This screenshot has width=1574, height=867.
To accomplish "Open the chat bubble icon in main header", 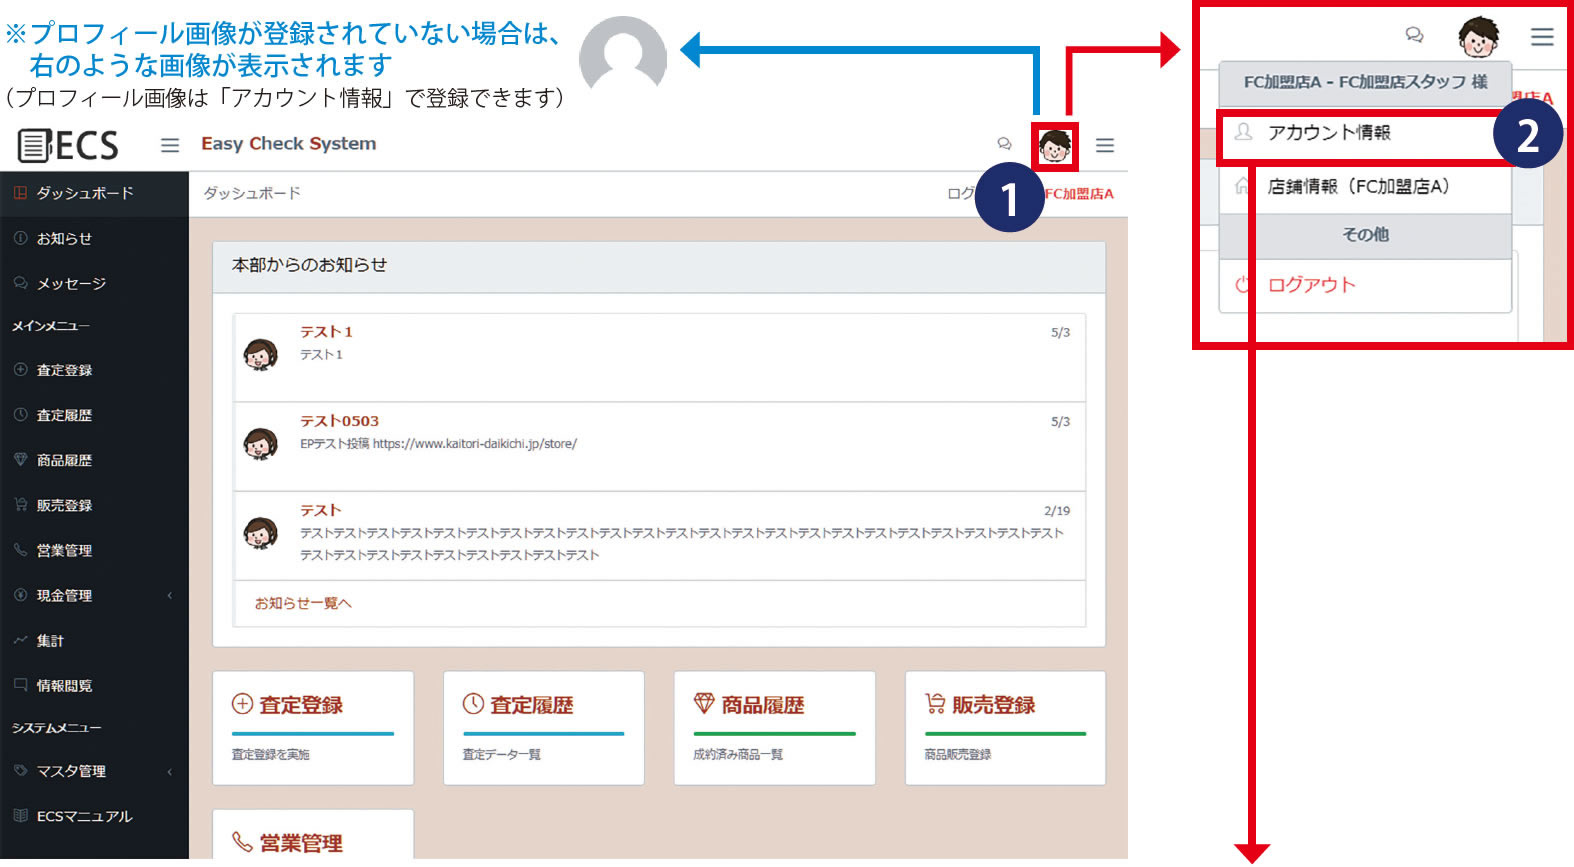I will 1004,144.
